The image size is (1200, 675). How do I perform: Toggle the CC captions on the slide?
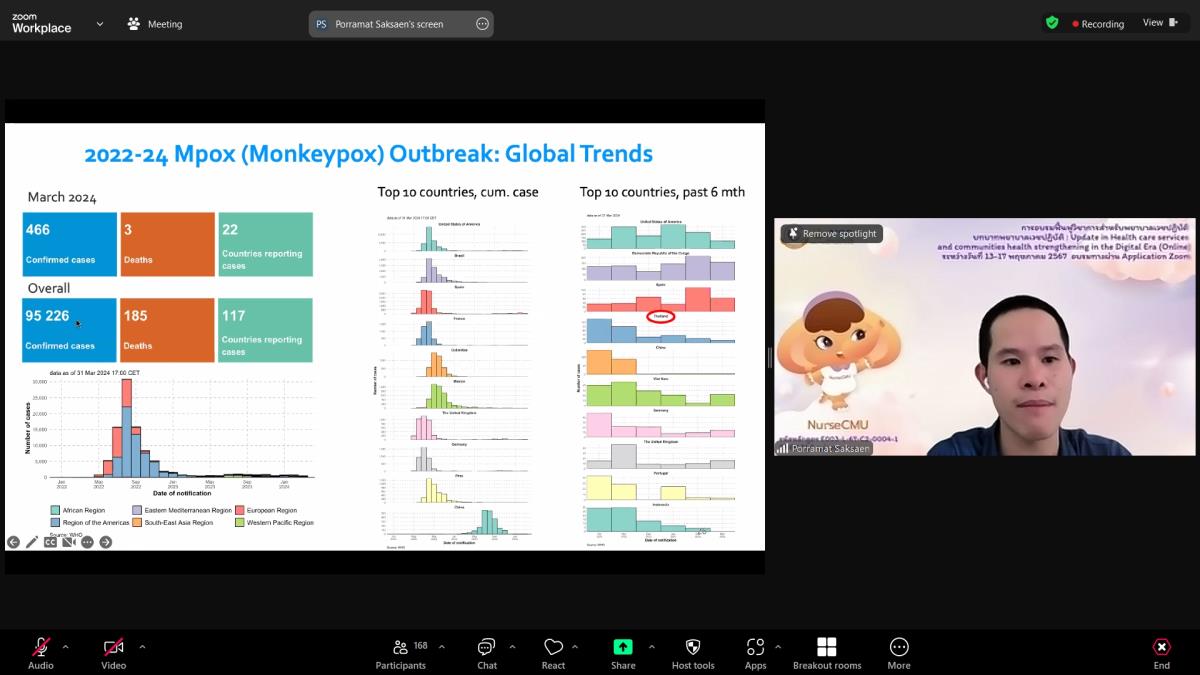click(x=50, y=542)
